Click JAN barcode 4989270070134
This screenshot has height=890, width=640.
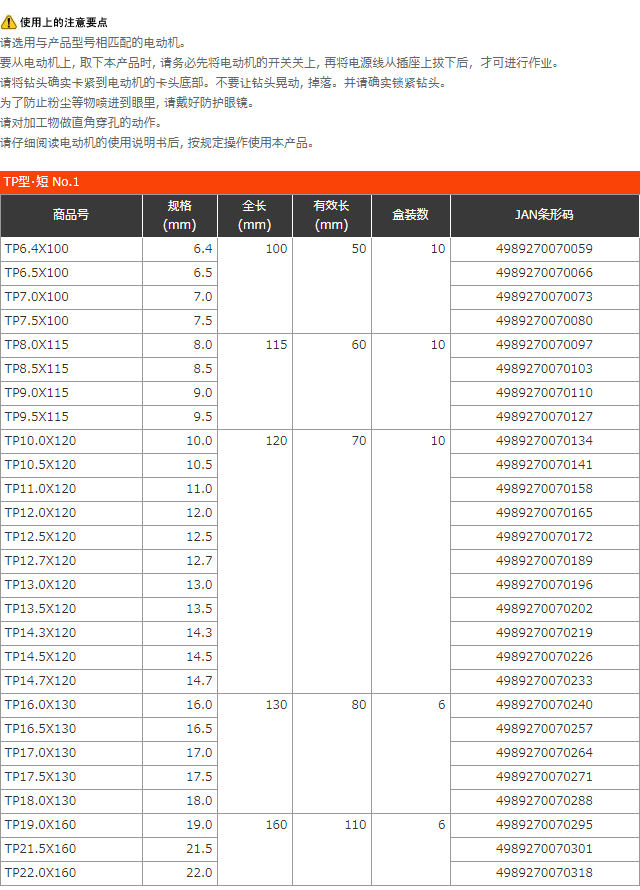[x=544, y=441]
